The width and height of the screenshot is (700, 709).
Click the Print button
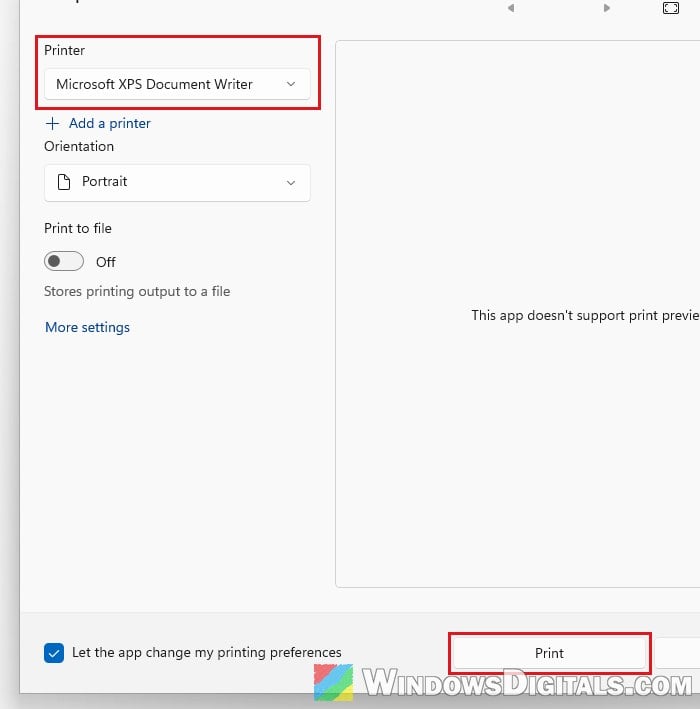tap(549, 653)
